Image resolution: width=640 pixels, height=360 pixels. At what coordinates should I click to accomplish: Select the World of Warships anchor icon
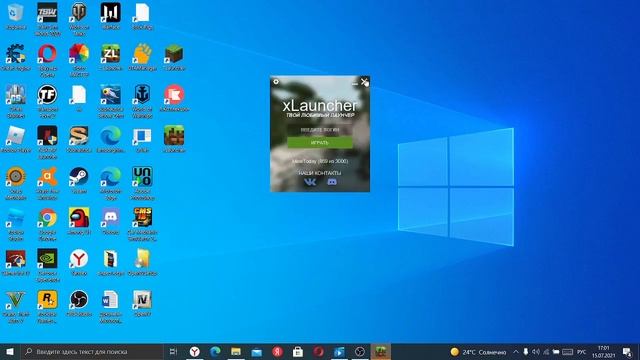[142, 101]
